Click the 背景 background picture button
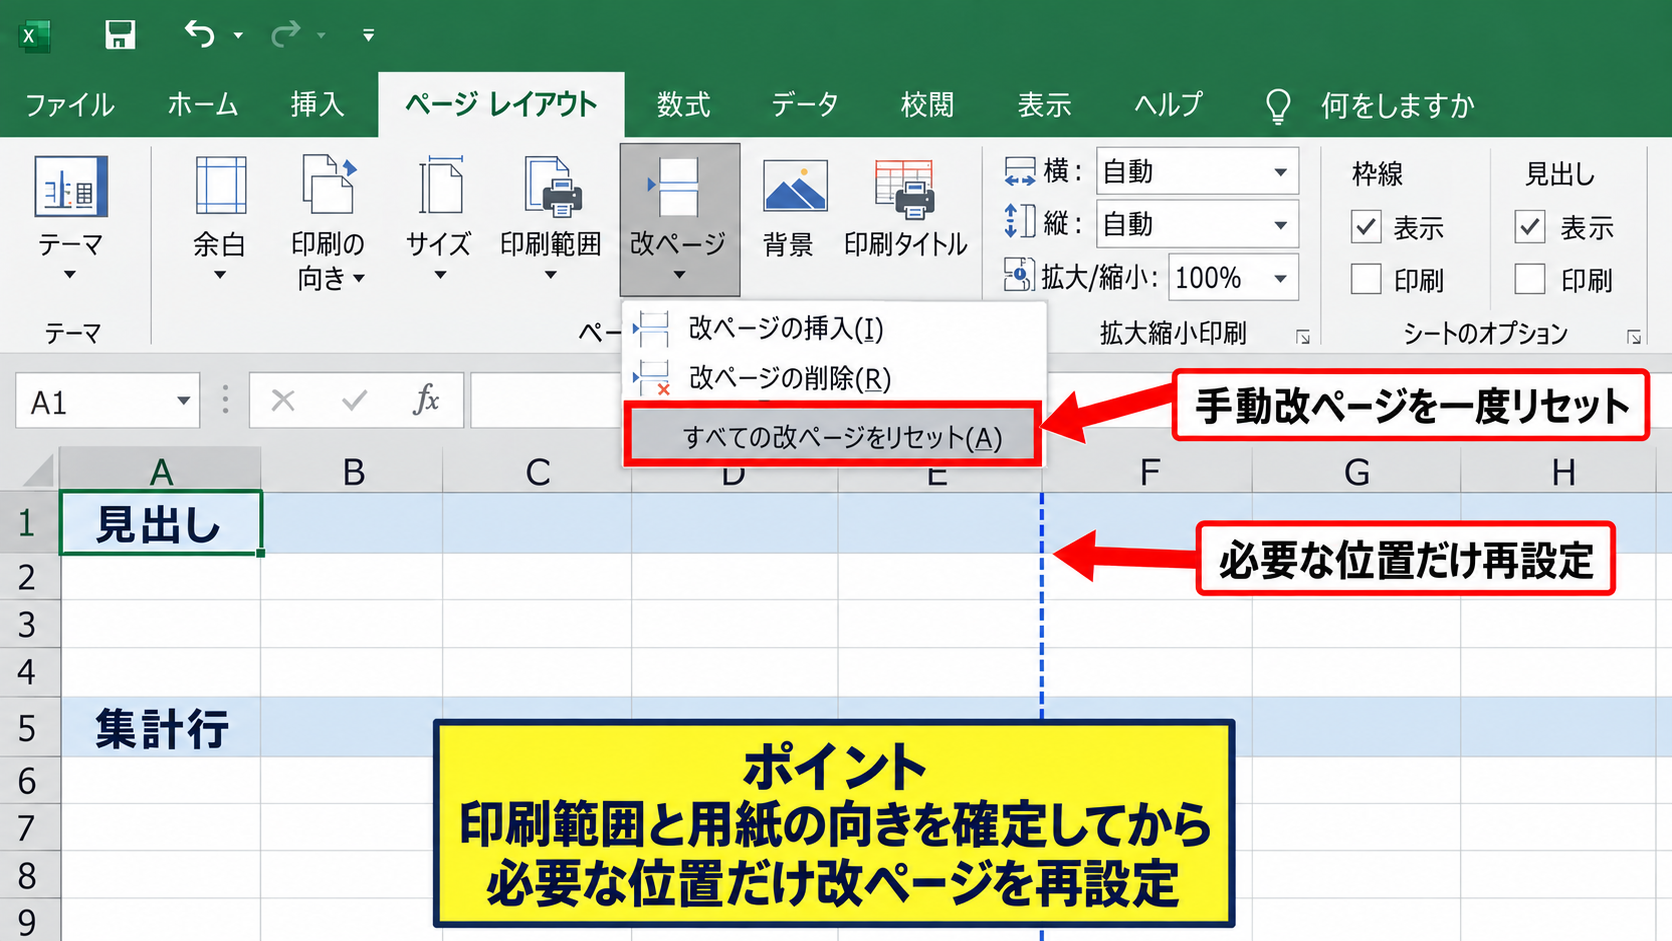The height and width of the screenshot is (941, 1672). 795,210
